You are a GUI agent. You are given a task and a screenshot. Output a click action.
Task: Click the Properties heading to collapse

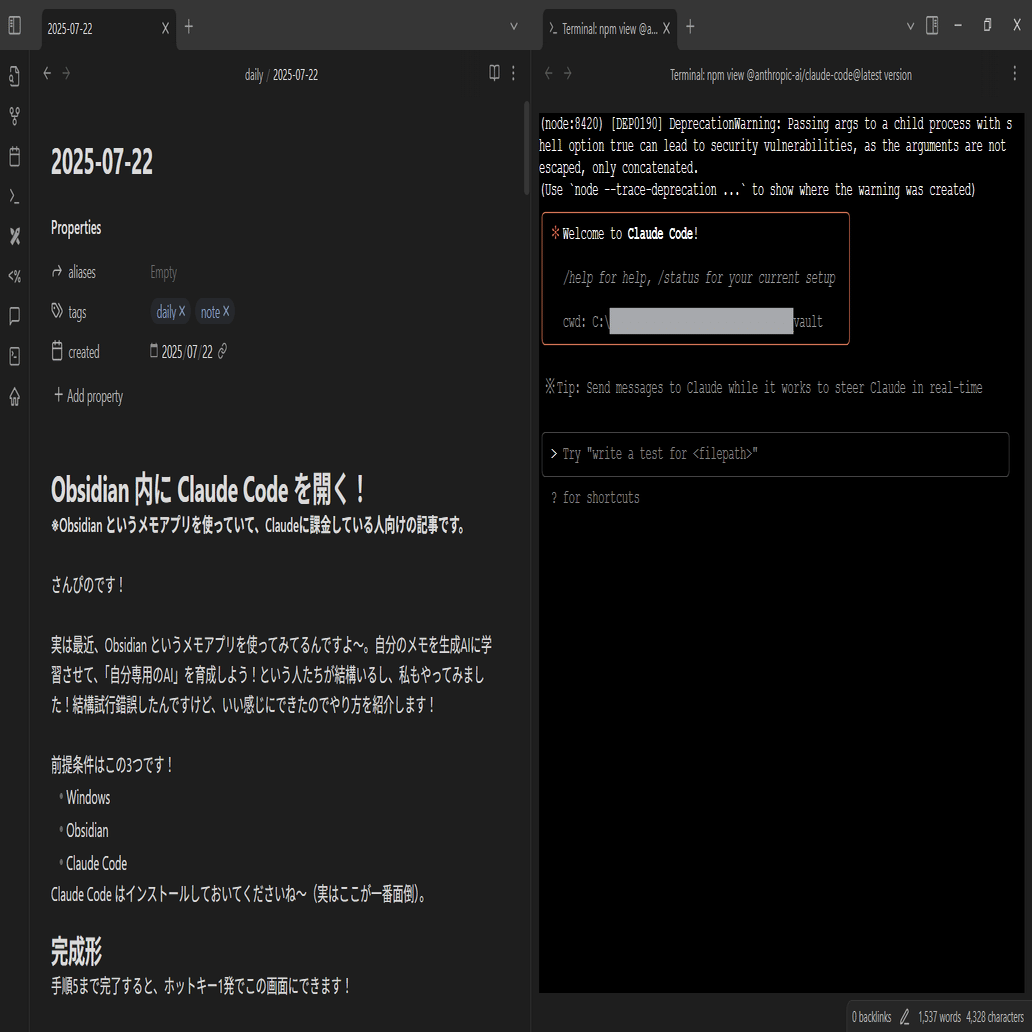click(76, 228)
